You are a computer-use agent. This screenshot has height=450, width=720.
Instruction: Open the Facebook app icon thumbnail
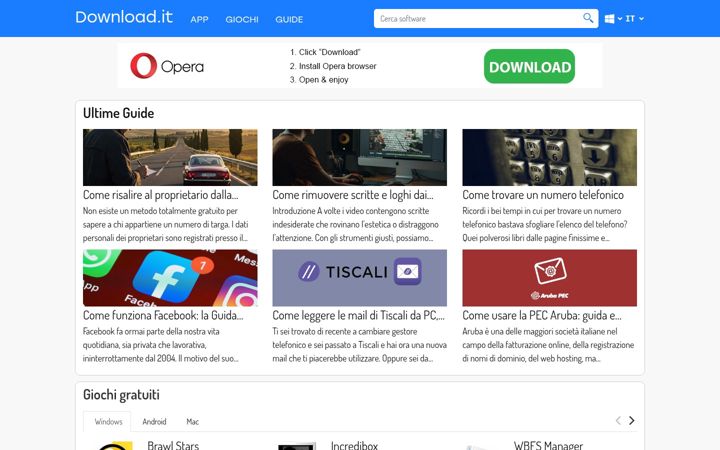click(x=170, y=278)
